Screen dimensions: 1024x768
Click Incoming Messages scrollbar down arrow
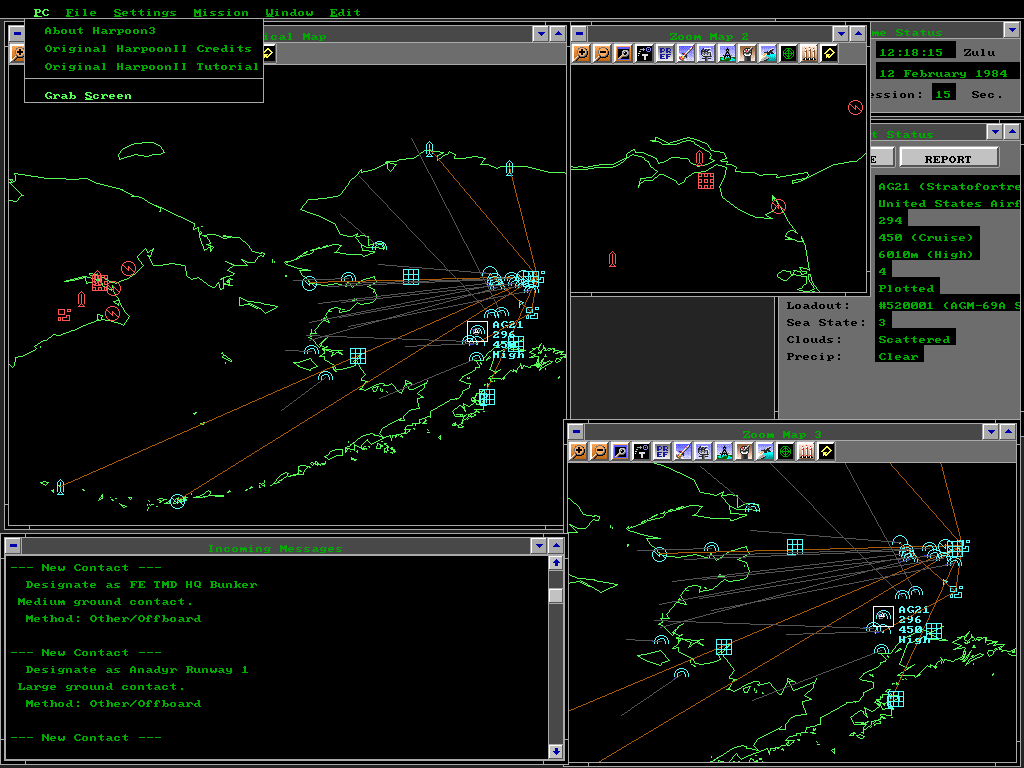[x=556, y=751]
